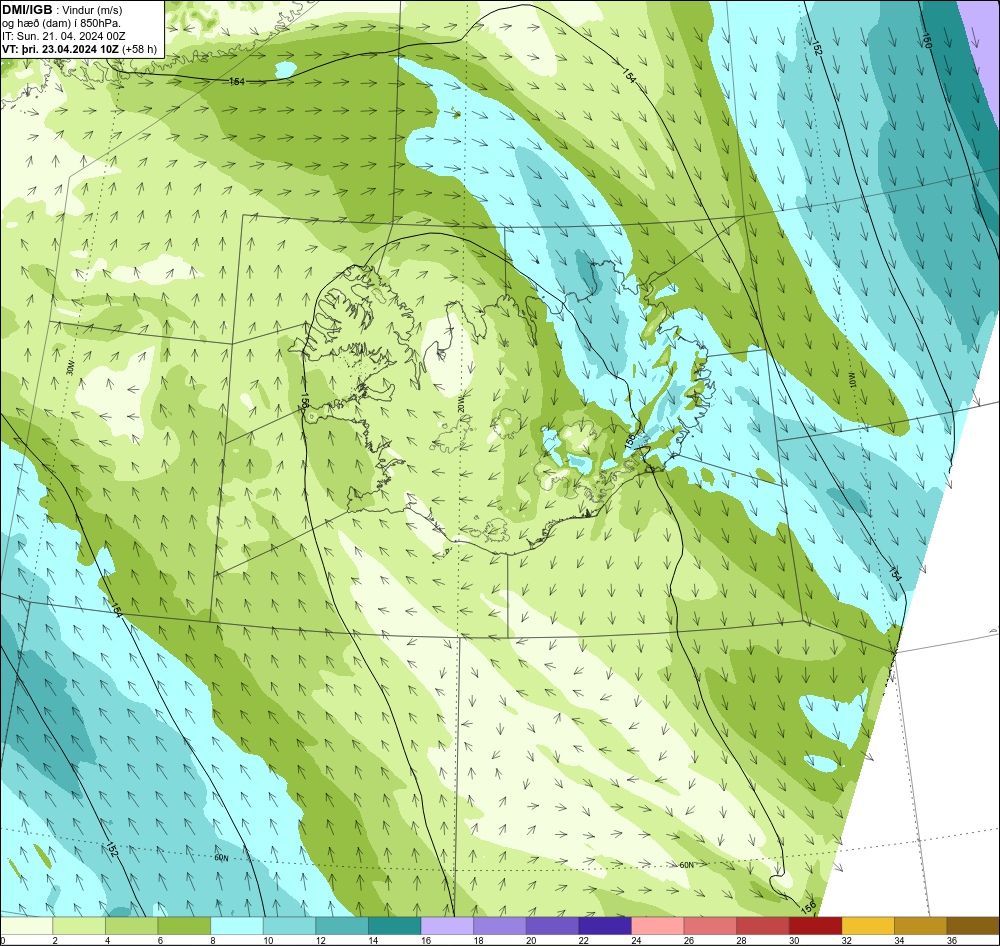
Task: Click legend tick number '36'
Action: [952, 940]
